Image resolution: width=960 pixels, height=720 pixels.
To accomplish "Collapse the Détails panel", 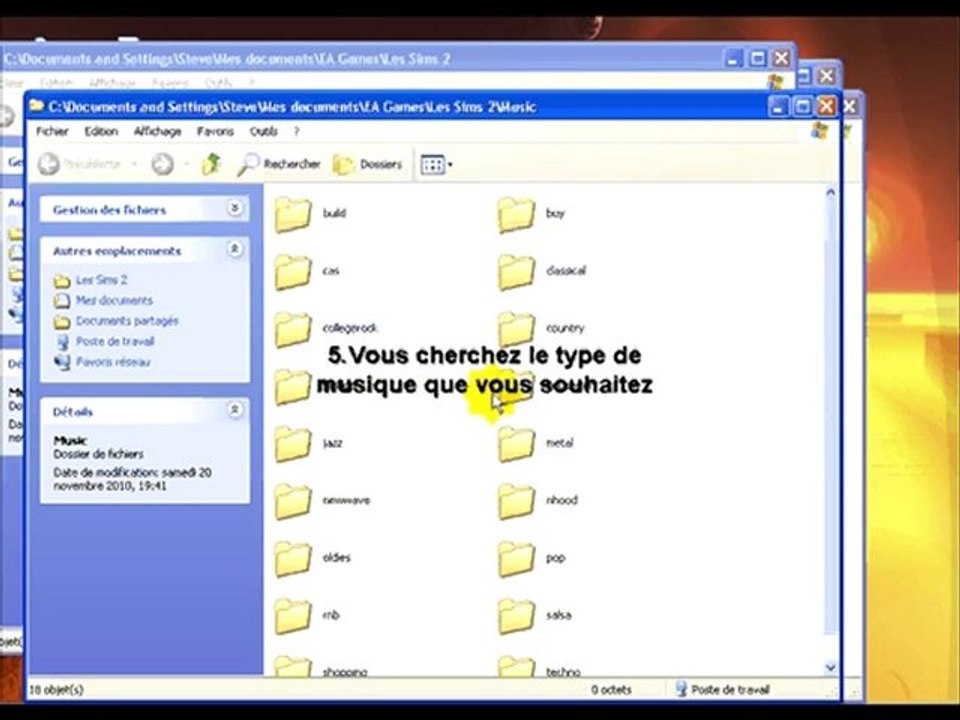I will pos(234,410).
